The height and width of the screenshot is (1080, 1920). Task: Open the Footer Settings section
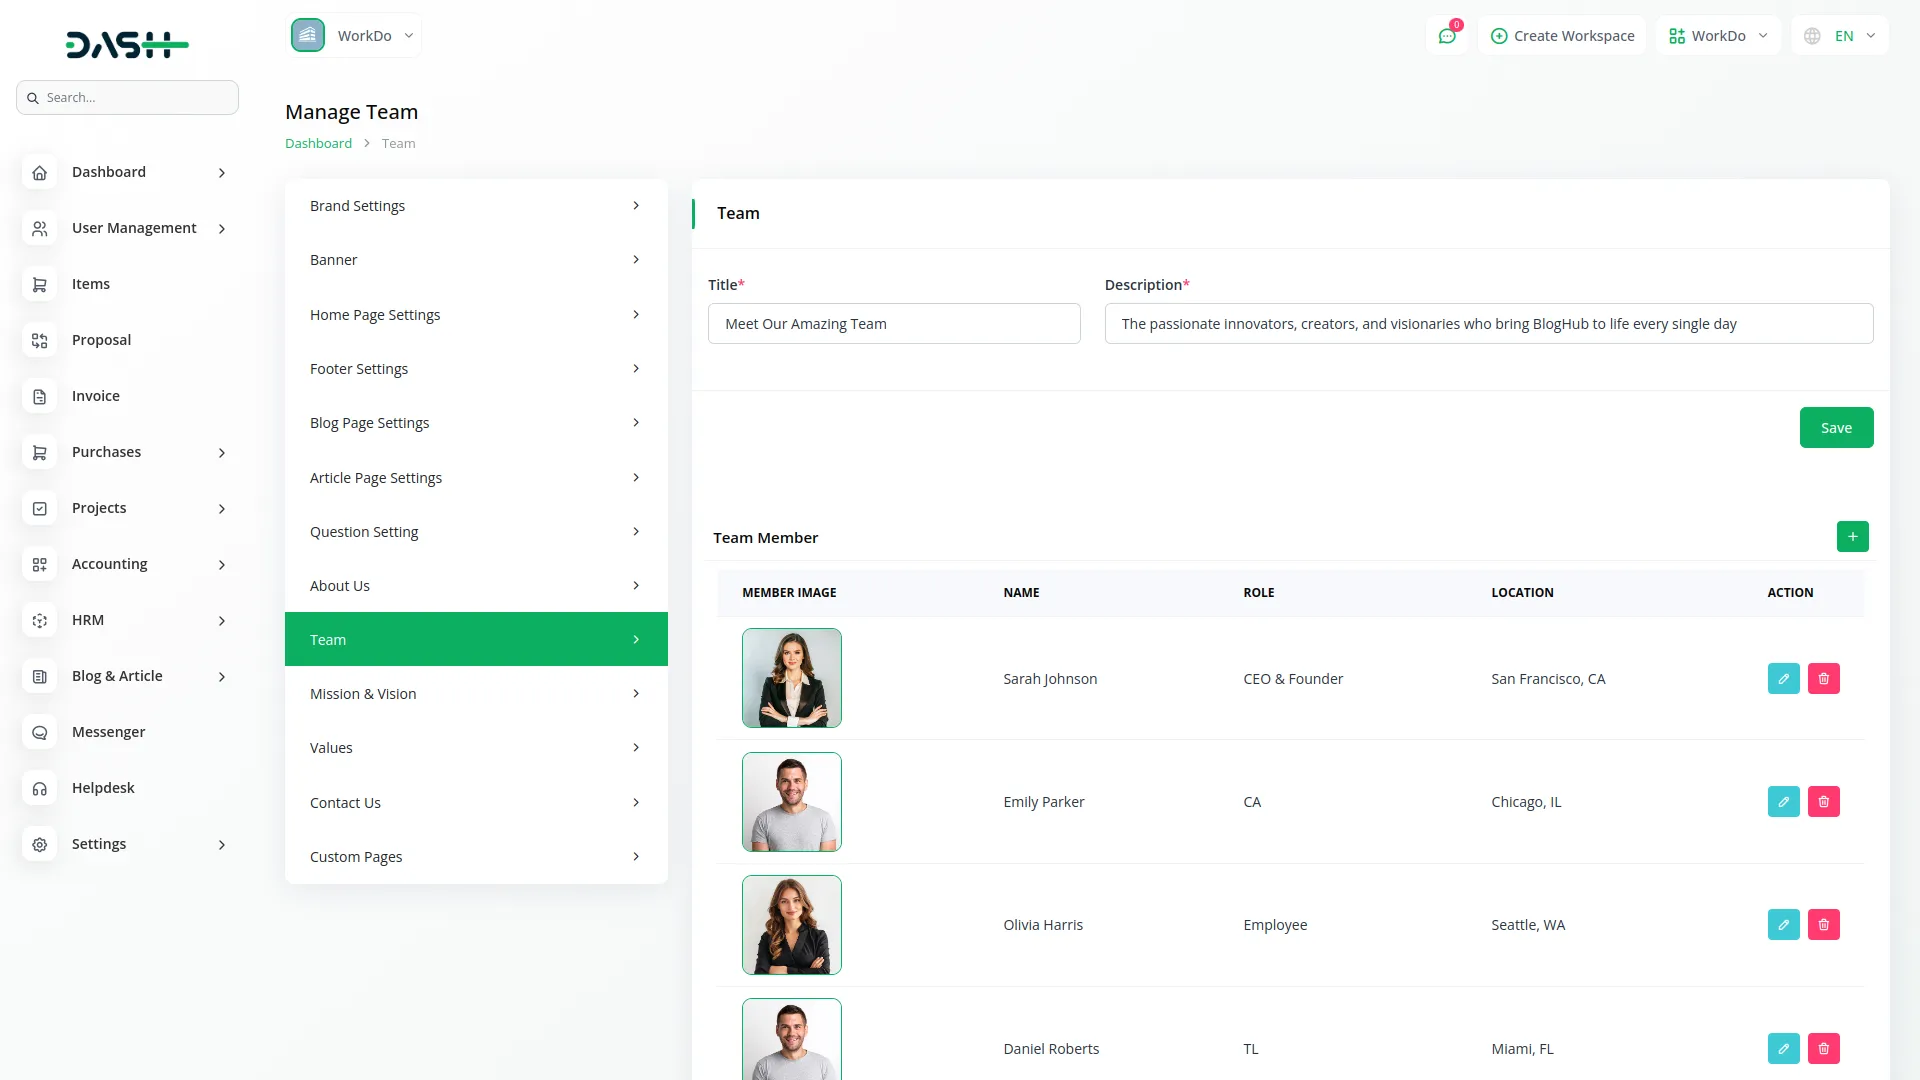pos(476,369)
